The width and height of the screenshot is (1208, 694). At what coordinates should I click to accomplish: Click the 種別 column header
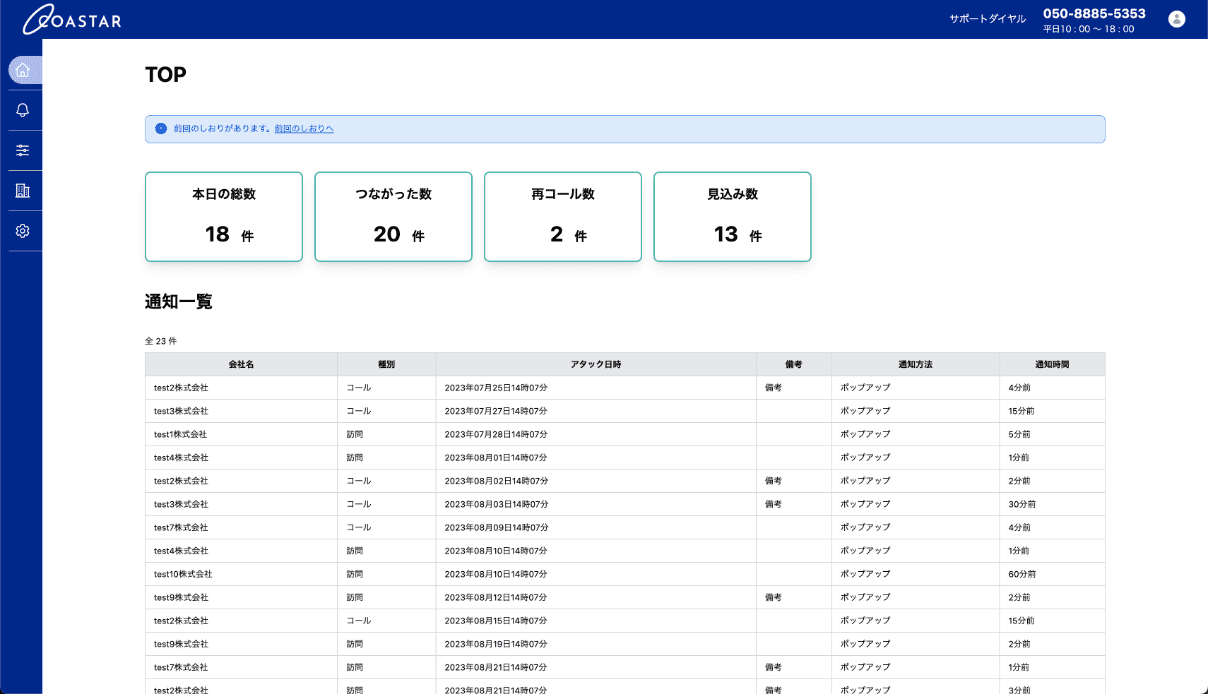386,365
